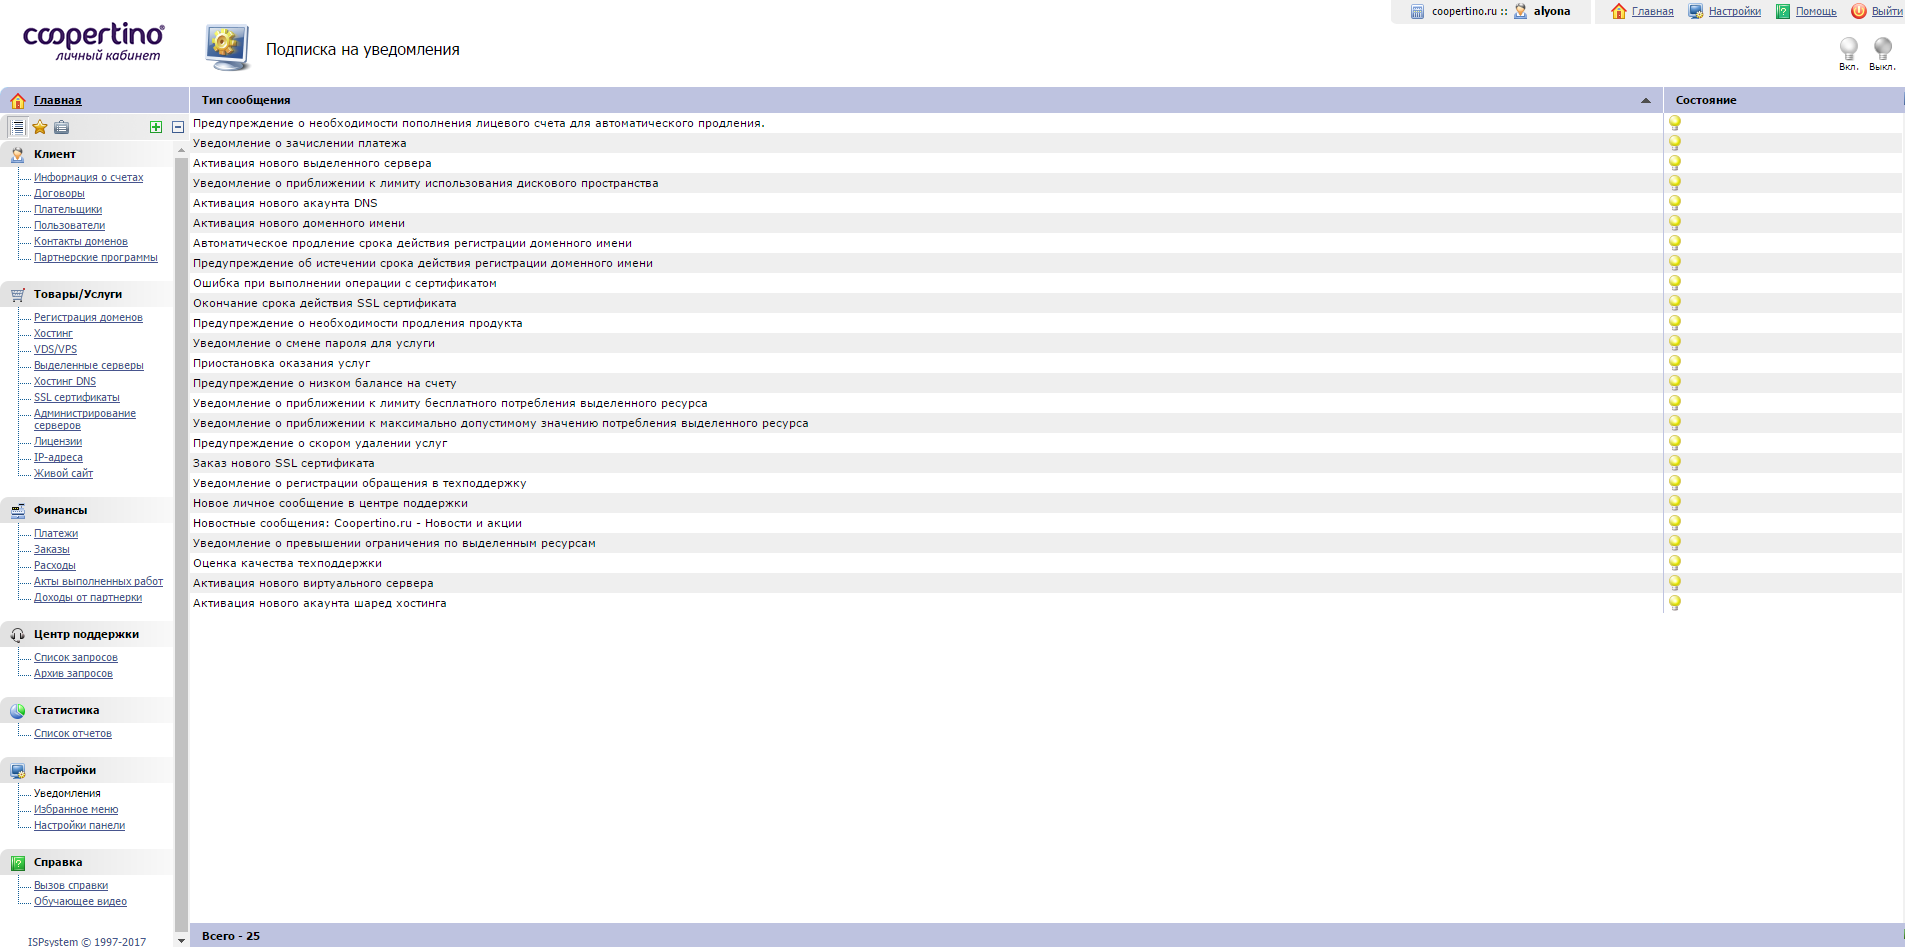The width and height of the screenshot is (1905, 947).
Task: Click the building icon next to coopertino.ru
Action: [x=1417, y=11]
